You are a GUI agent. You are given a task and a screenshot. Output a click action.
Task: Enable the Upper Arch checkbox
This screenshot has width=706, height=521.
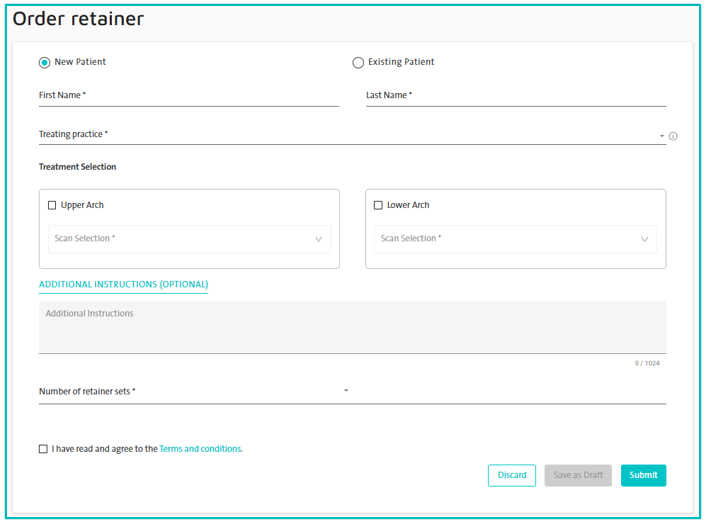pos(52,205)
